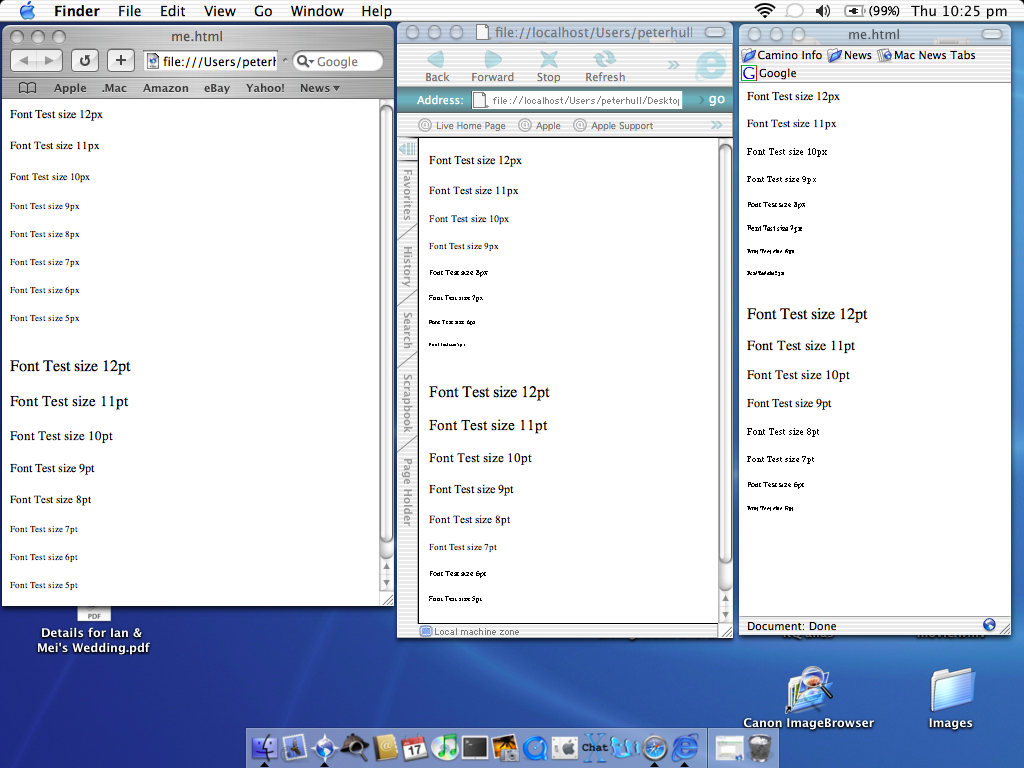Screen dimensions: 1024x768
Task: Collapse the Explorer bar side panel
Action: click(407, 149)
